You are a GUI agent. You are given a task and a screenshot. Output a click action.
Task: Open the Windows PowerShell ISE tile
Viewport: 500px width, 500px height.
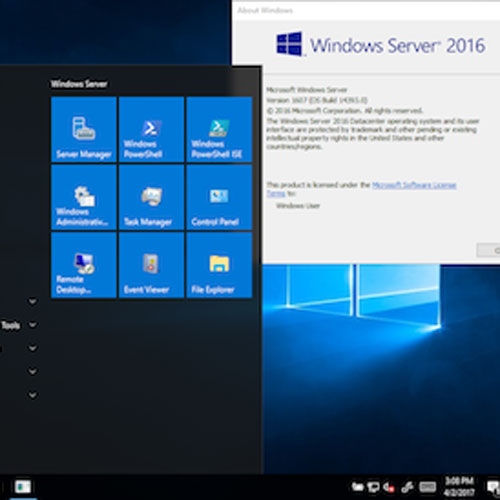(x=219, y=129)
